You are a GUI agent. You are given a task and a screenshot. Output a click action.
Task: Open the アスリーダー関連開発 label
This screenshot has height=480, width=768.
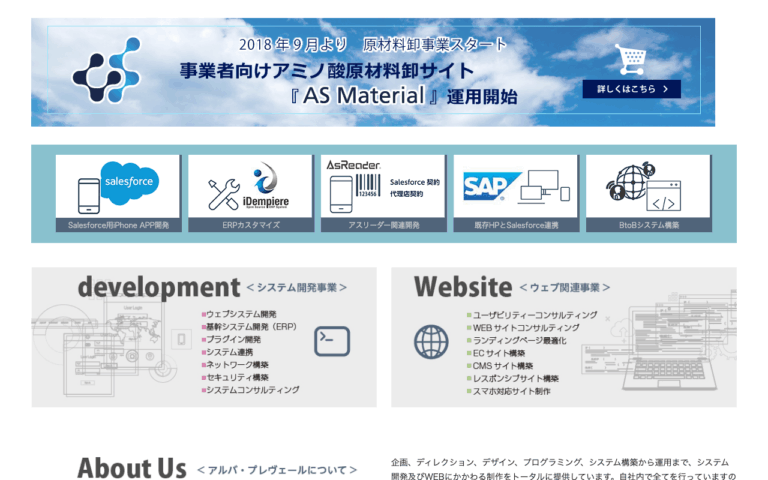click(x=384, y=225)
